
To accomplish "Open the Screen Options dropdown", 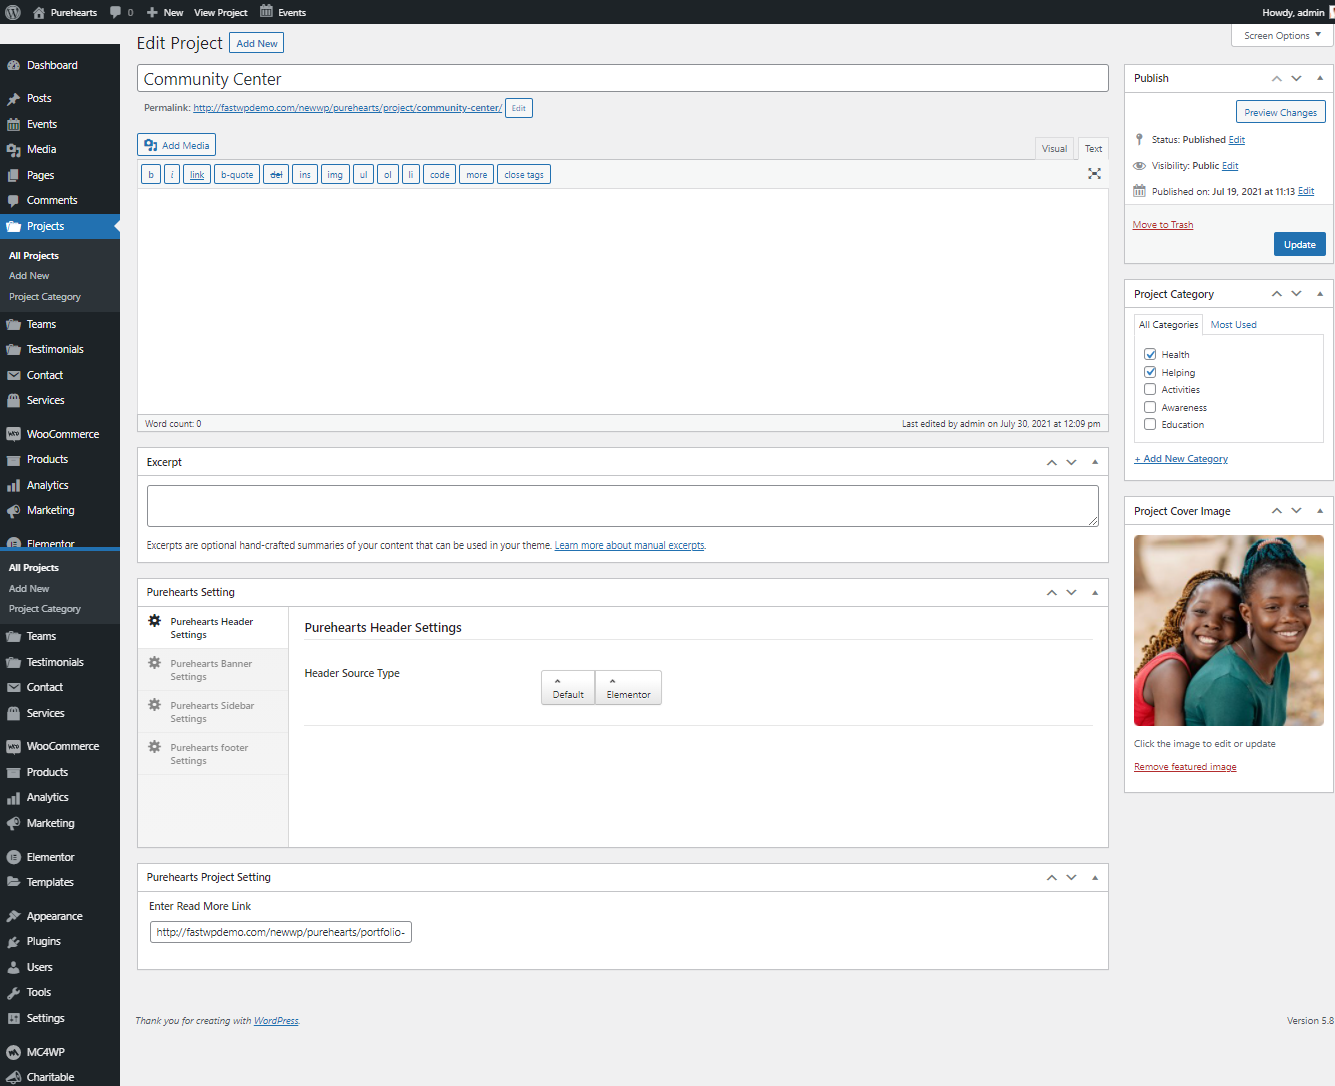I will coord(1281,35).
